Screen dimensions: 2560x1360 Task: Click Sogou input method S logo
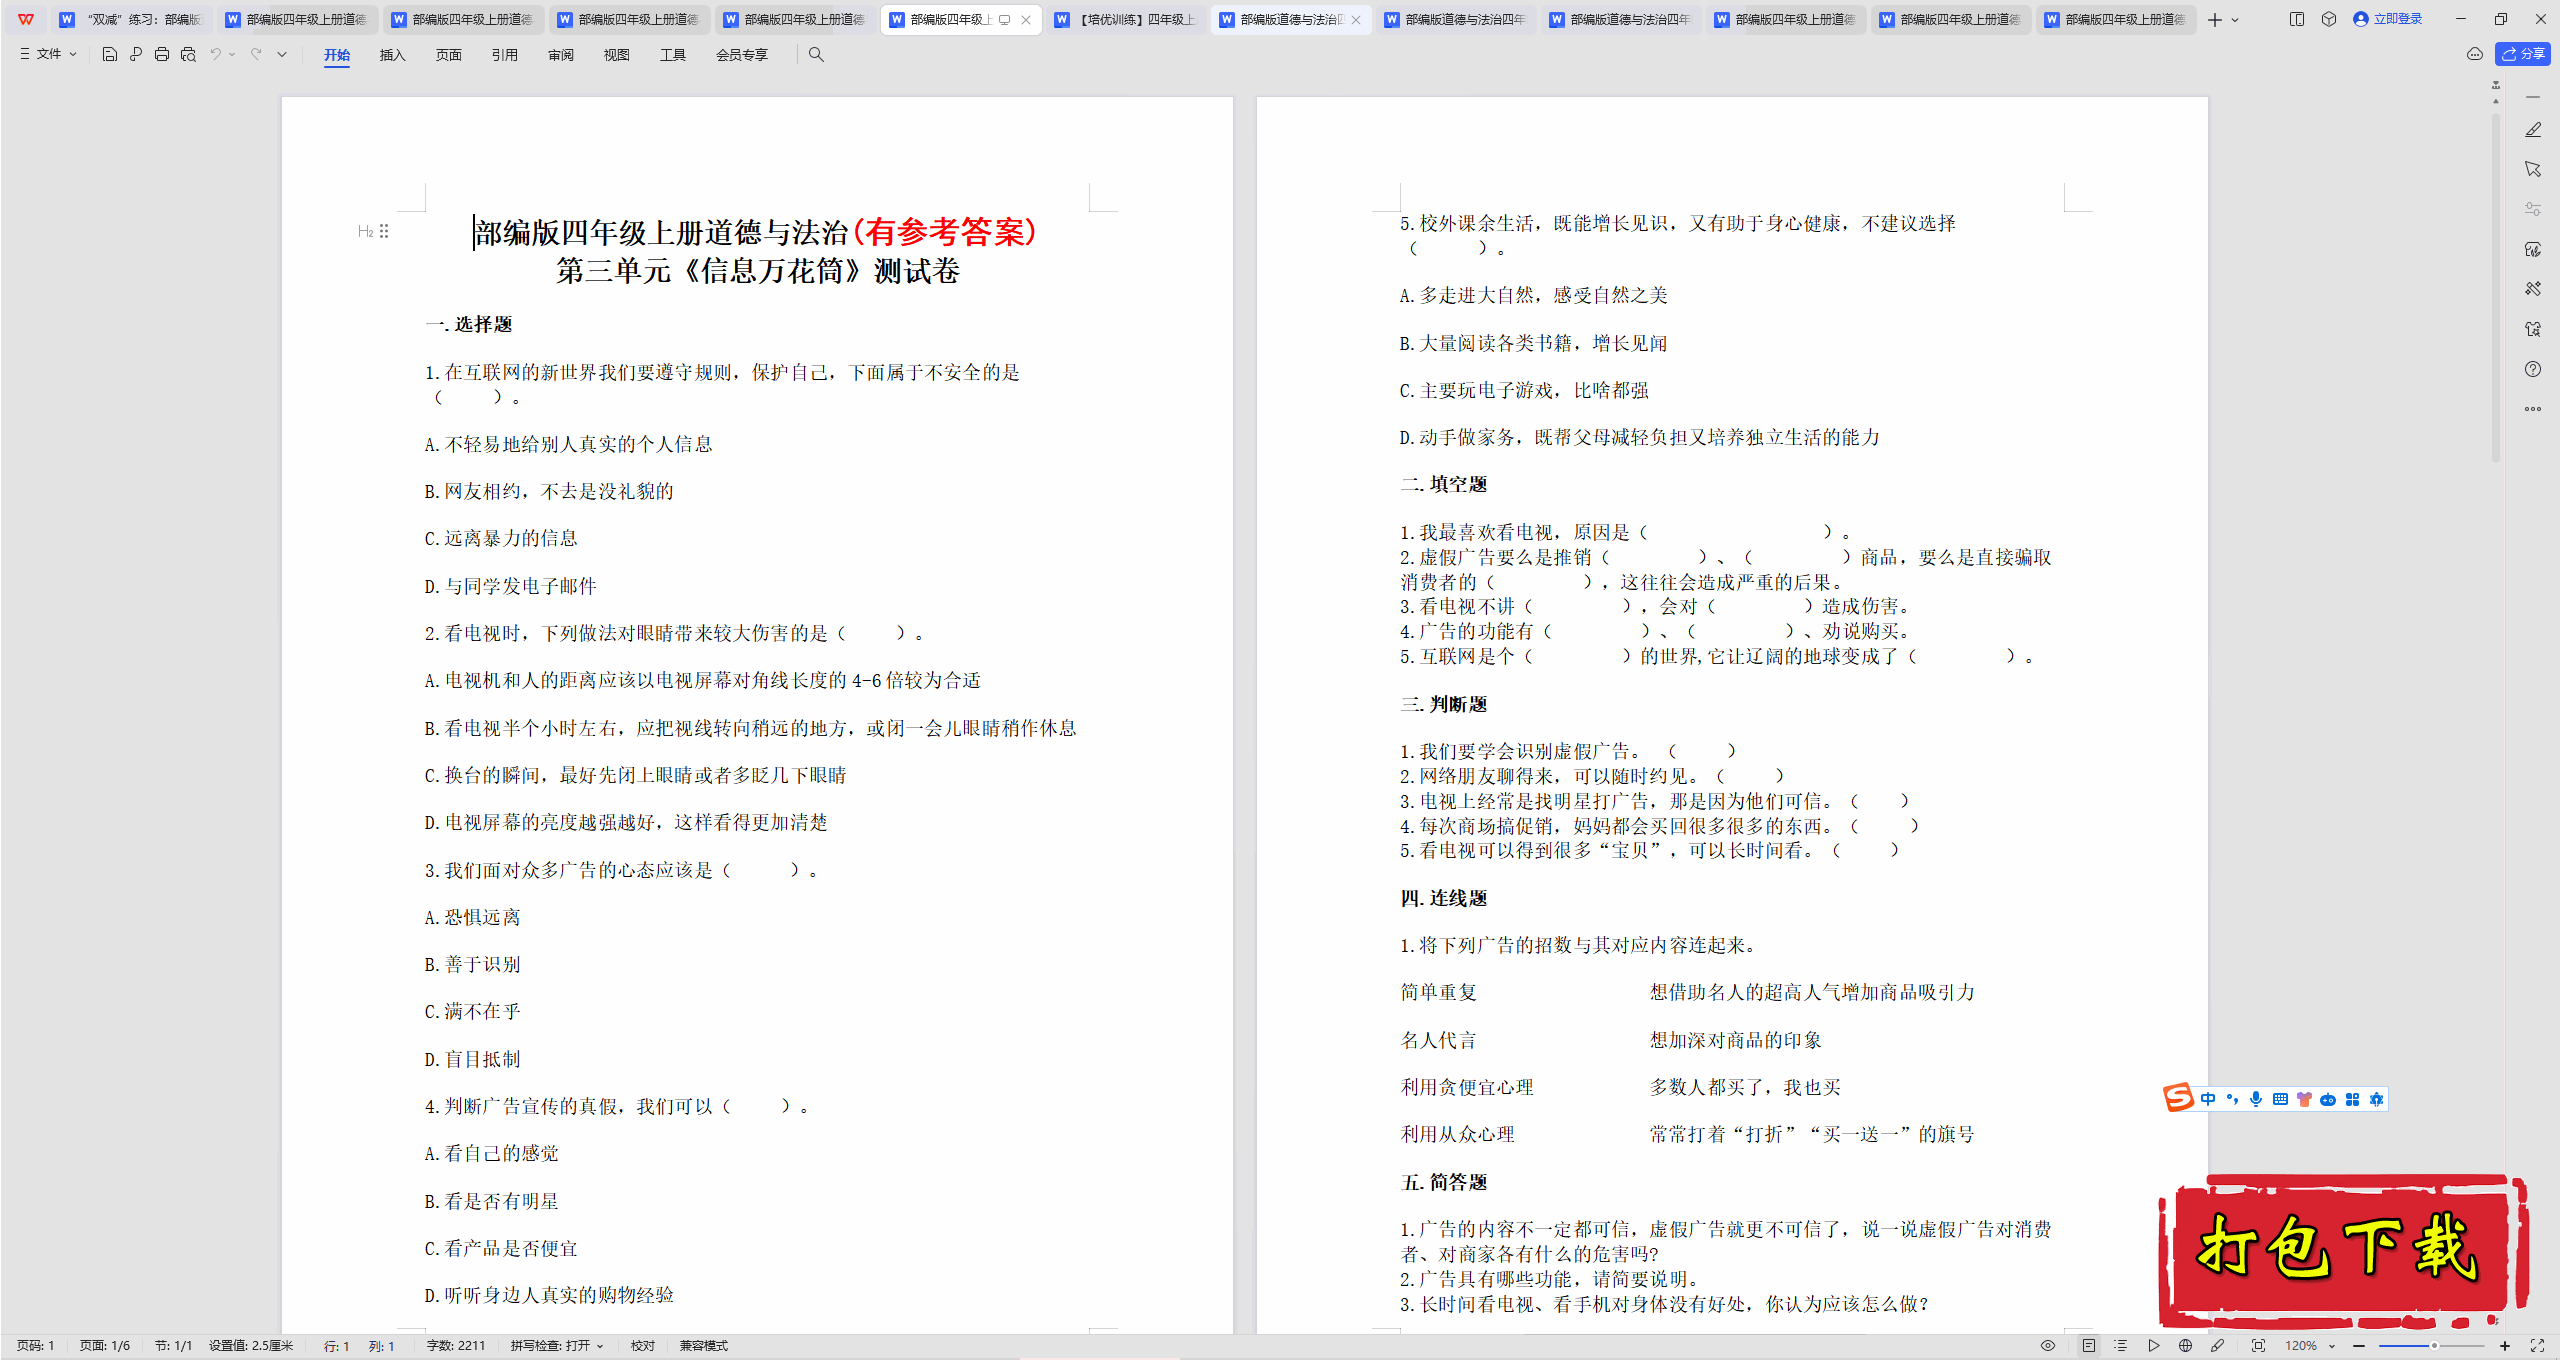(x=2179, y=1098)
